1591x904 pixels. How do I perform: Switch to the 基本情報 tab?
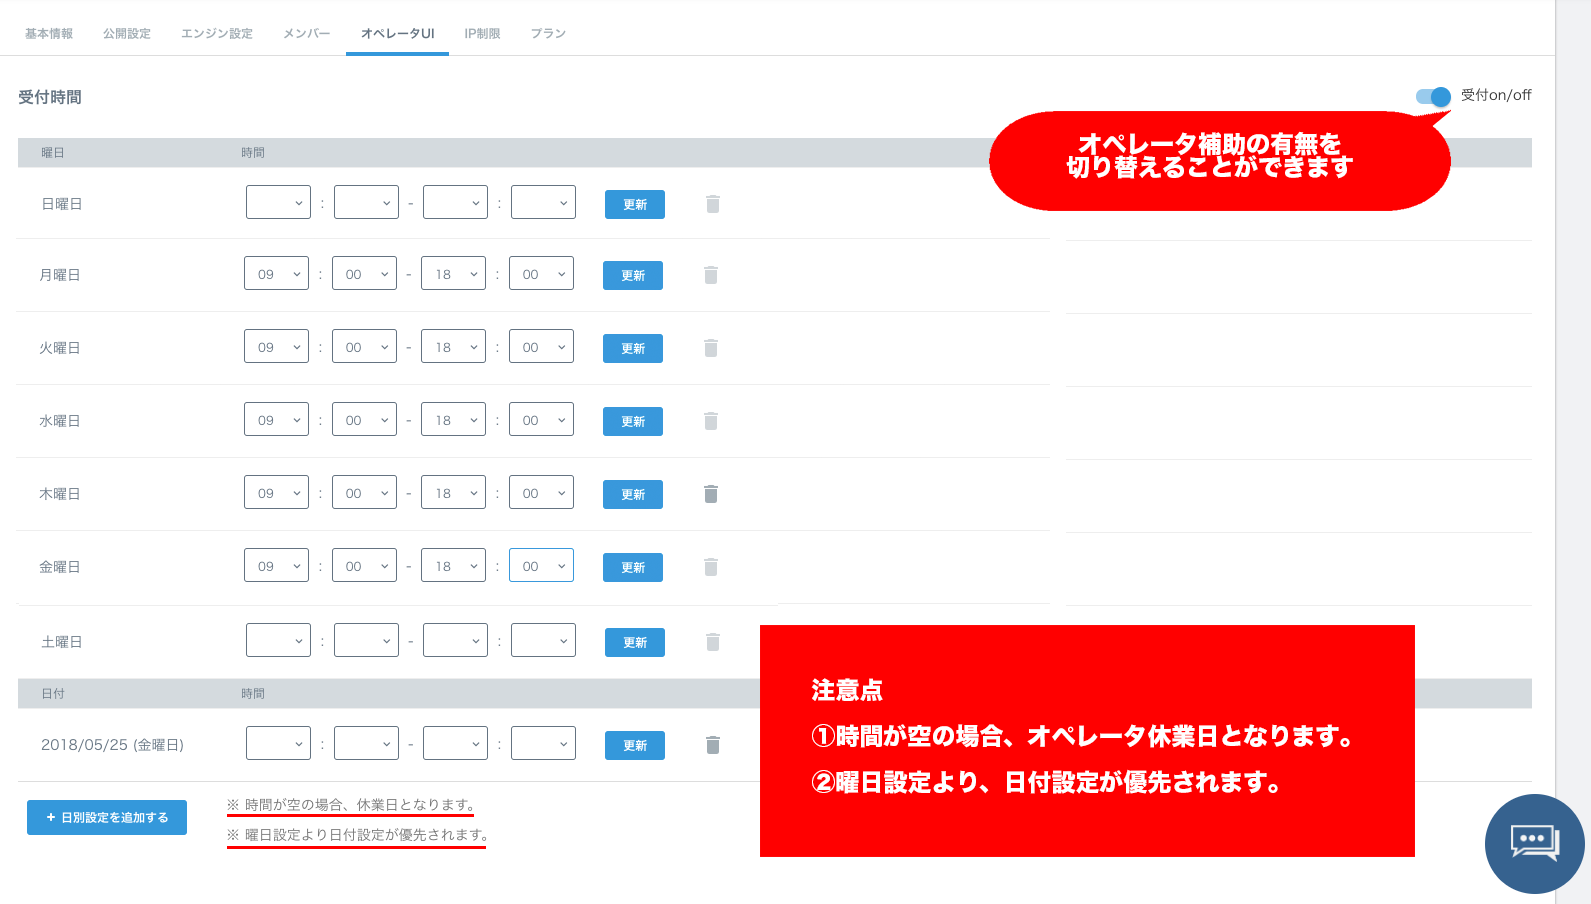tap(49, 34)
